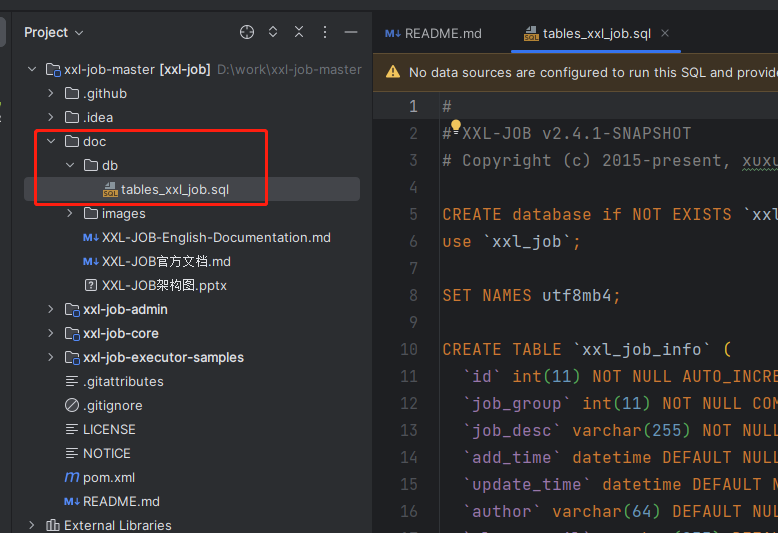
Task: Click the underlined xuxu link in line 3
Action: 759,160
